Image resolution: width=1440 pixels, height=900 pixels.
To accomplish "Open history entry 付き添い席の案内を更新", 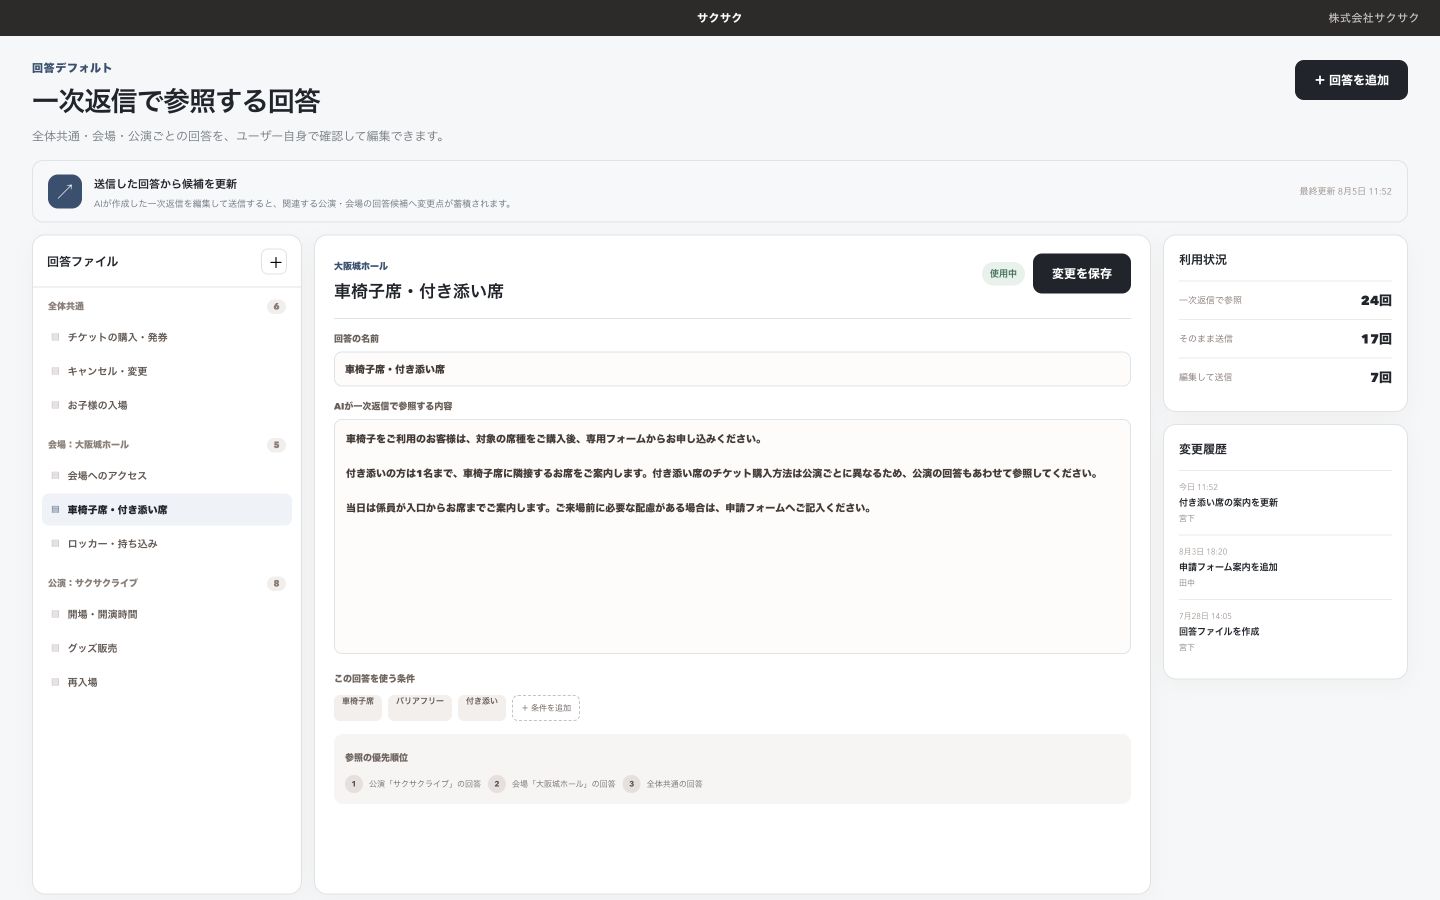I will pos(1285,503).
